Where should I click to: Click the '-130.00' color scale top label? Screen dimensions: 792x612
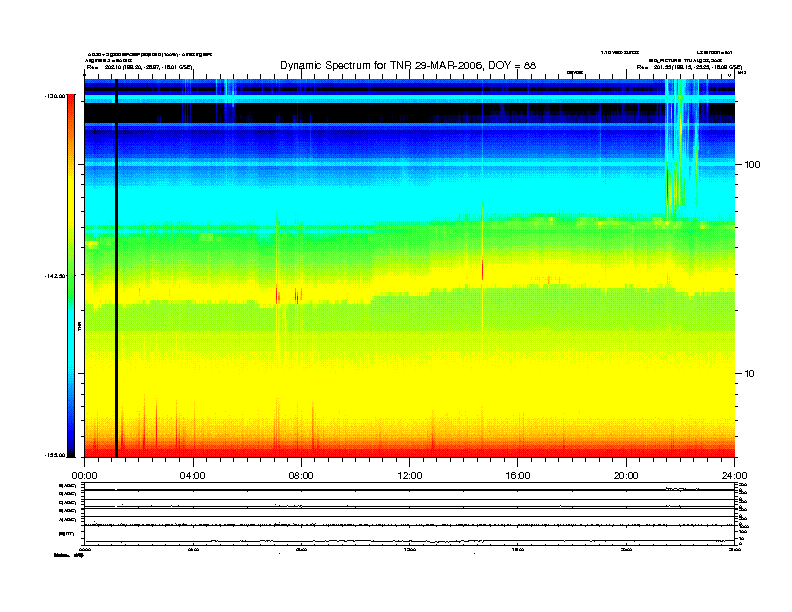click(x=55, y=96)
